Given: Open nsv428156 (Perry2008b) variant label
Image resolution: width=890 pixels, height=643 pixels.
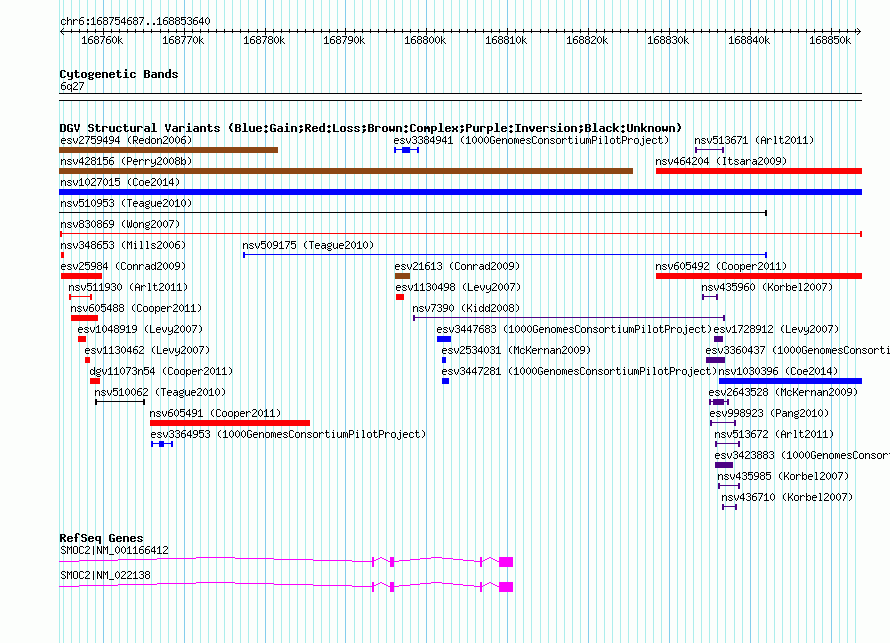Looking at the screenshot, I should click(x=126, y=161).
